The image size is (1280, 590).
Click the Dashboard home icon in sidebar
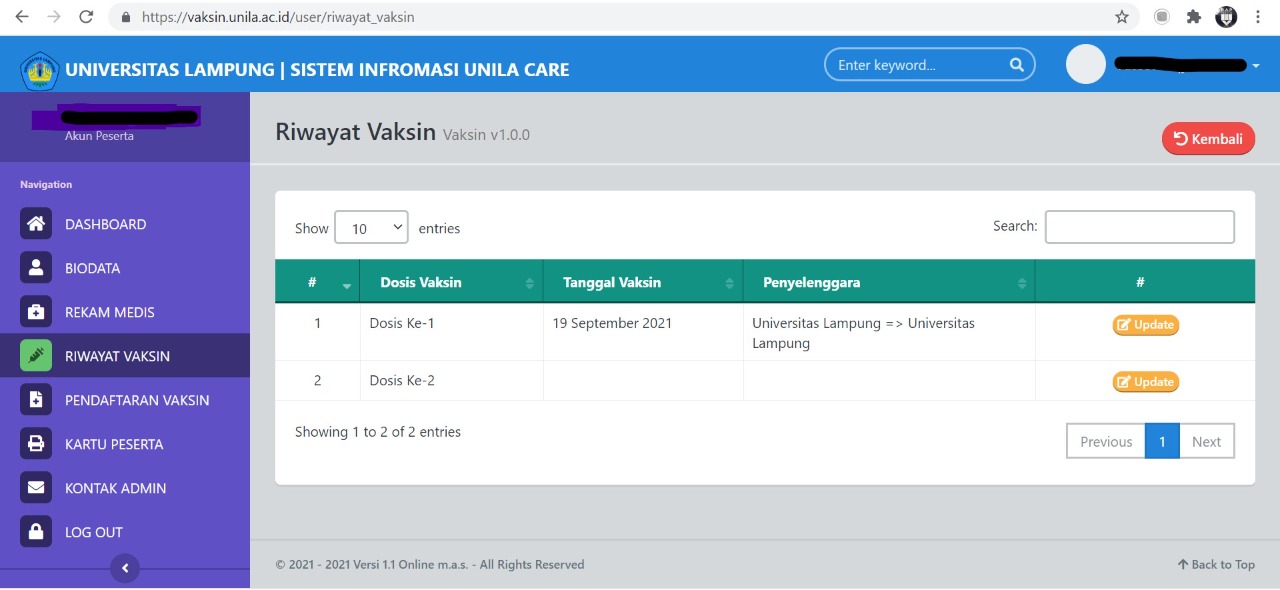[x=36, y=224]
